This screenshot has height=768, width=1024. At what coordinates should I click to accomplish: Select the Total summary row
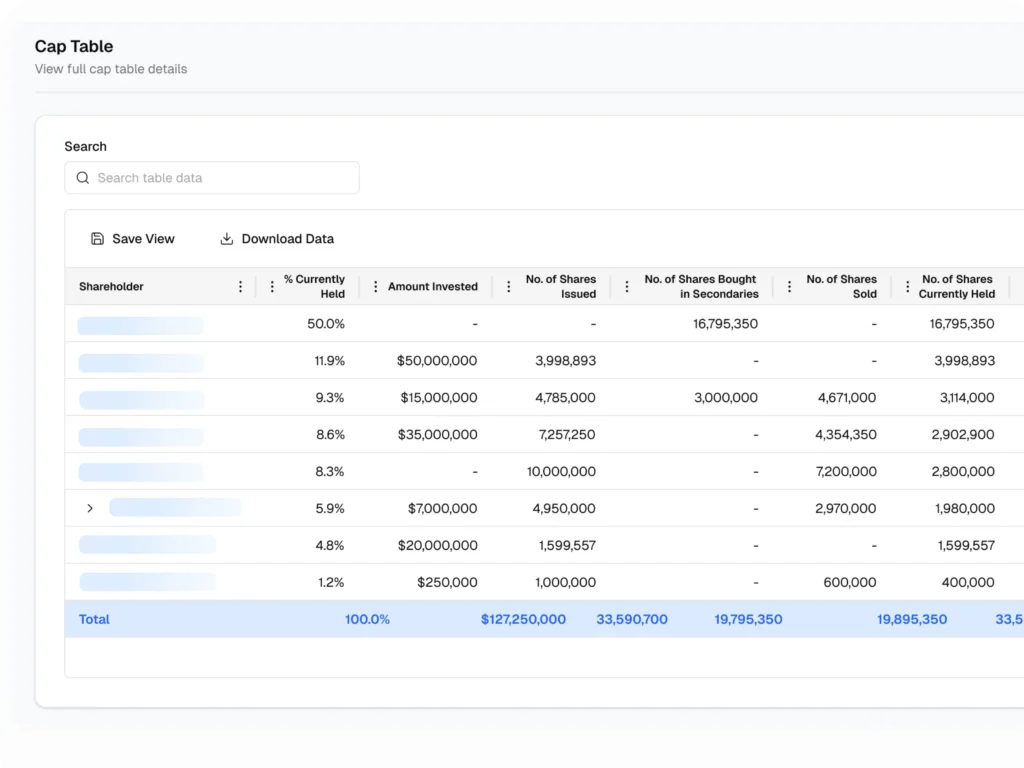tap(500, 619)
